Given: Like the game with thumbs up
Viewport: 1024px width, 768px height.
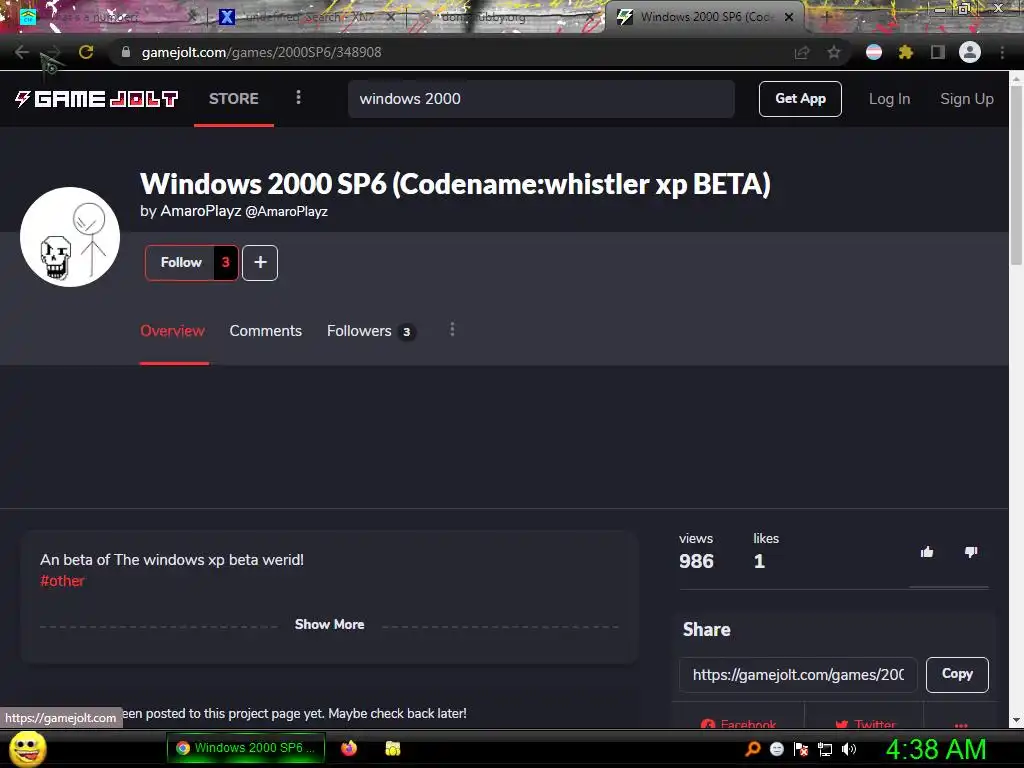Looking at the screenshot, I should (x=927, y=552).
